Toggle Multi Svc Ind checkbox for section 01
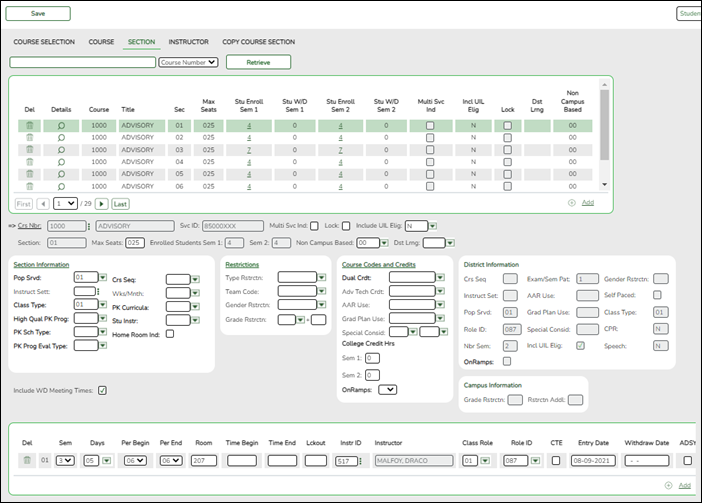 430,126
